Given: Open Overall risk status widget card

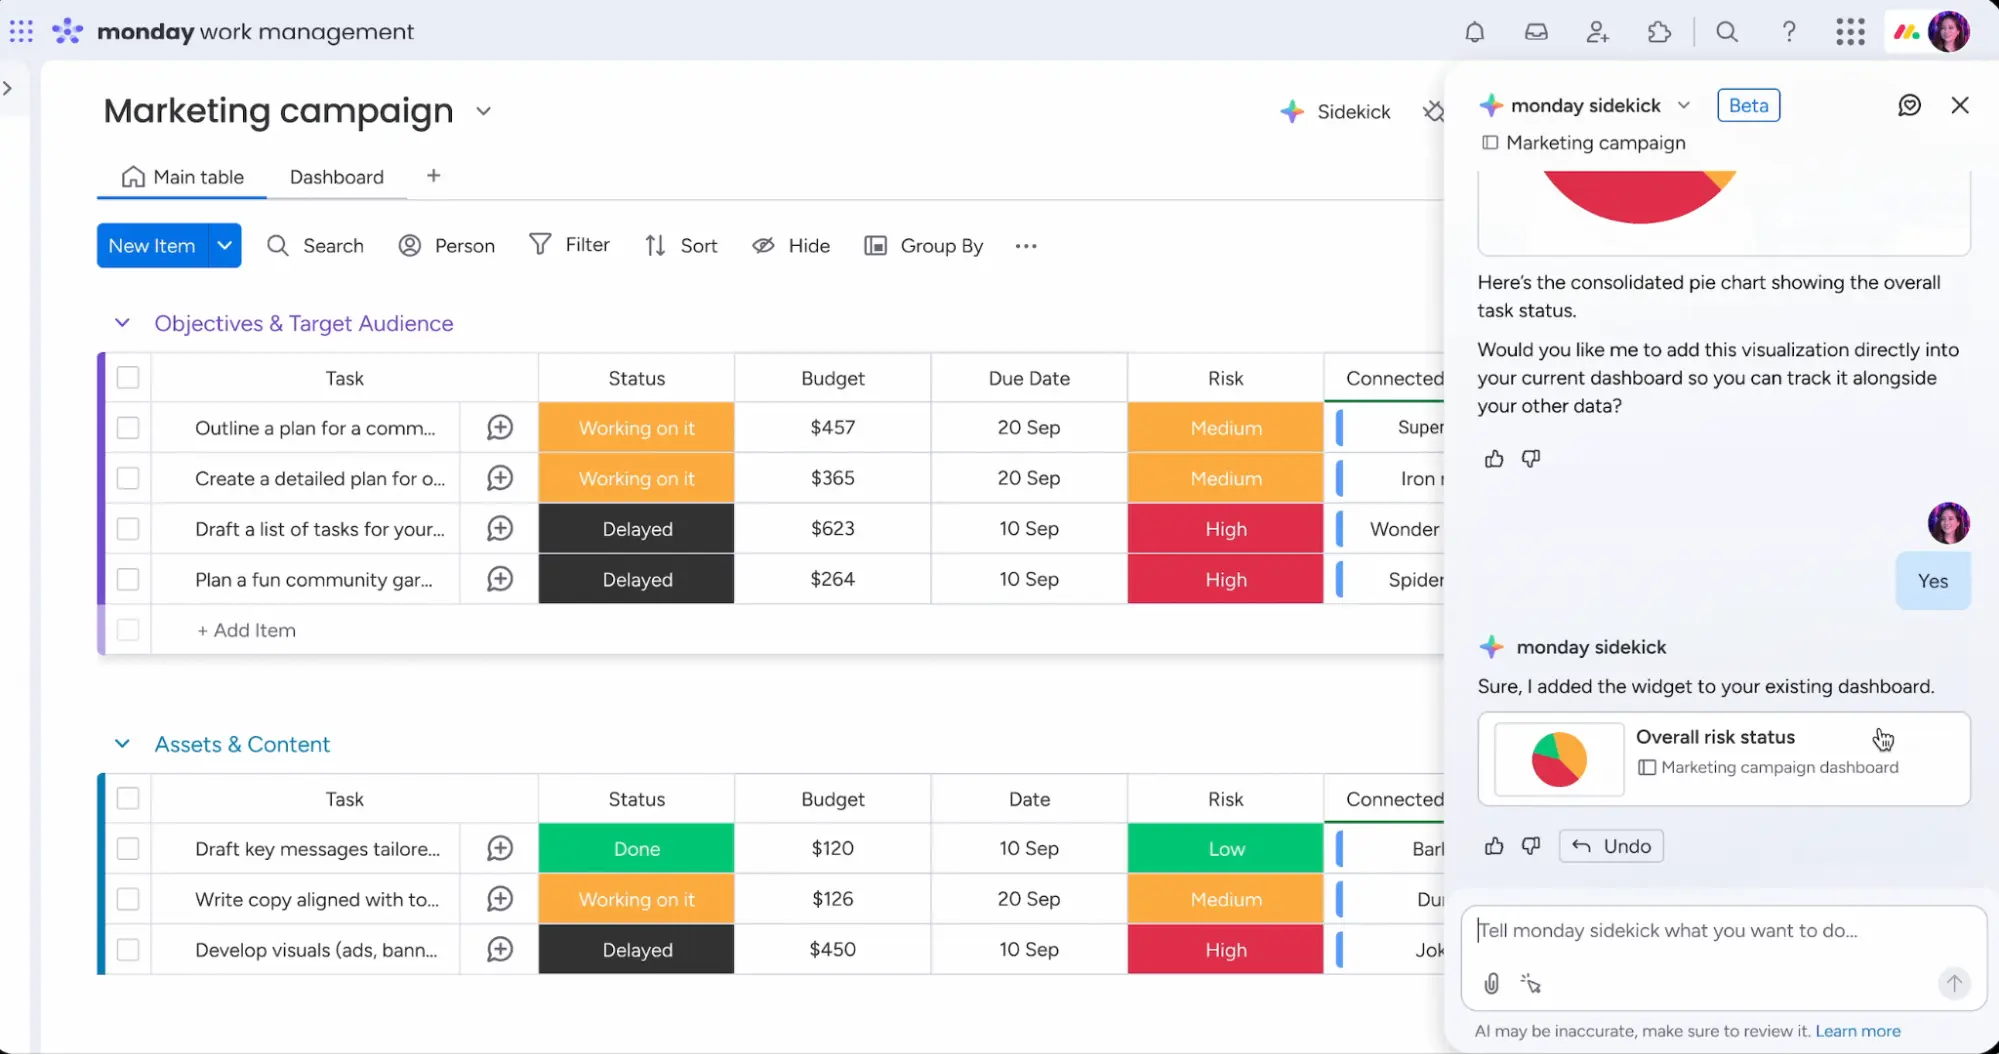Looking at the screenshot, I should tap(1724, 759).
